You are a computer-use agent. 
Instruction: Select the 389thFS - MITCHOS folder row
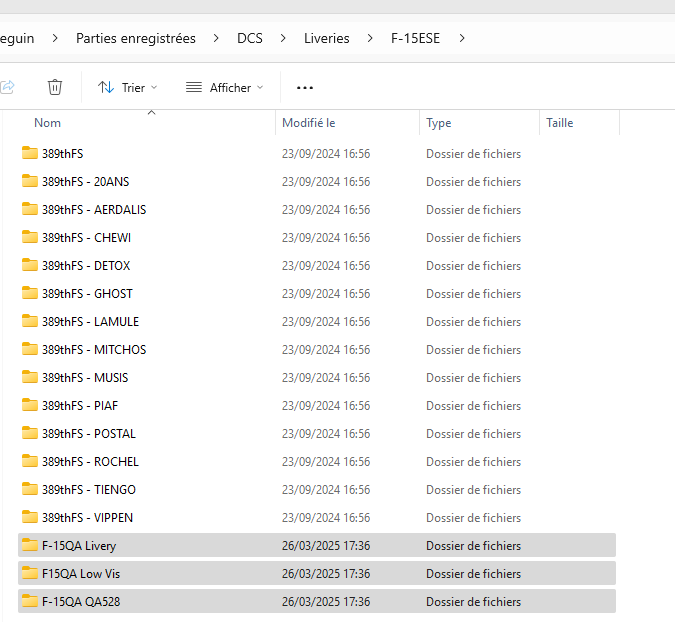pyautogui.click(x=94, y=350)
